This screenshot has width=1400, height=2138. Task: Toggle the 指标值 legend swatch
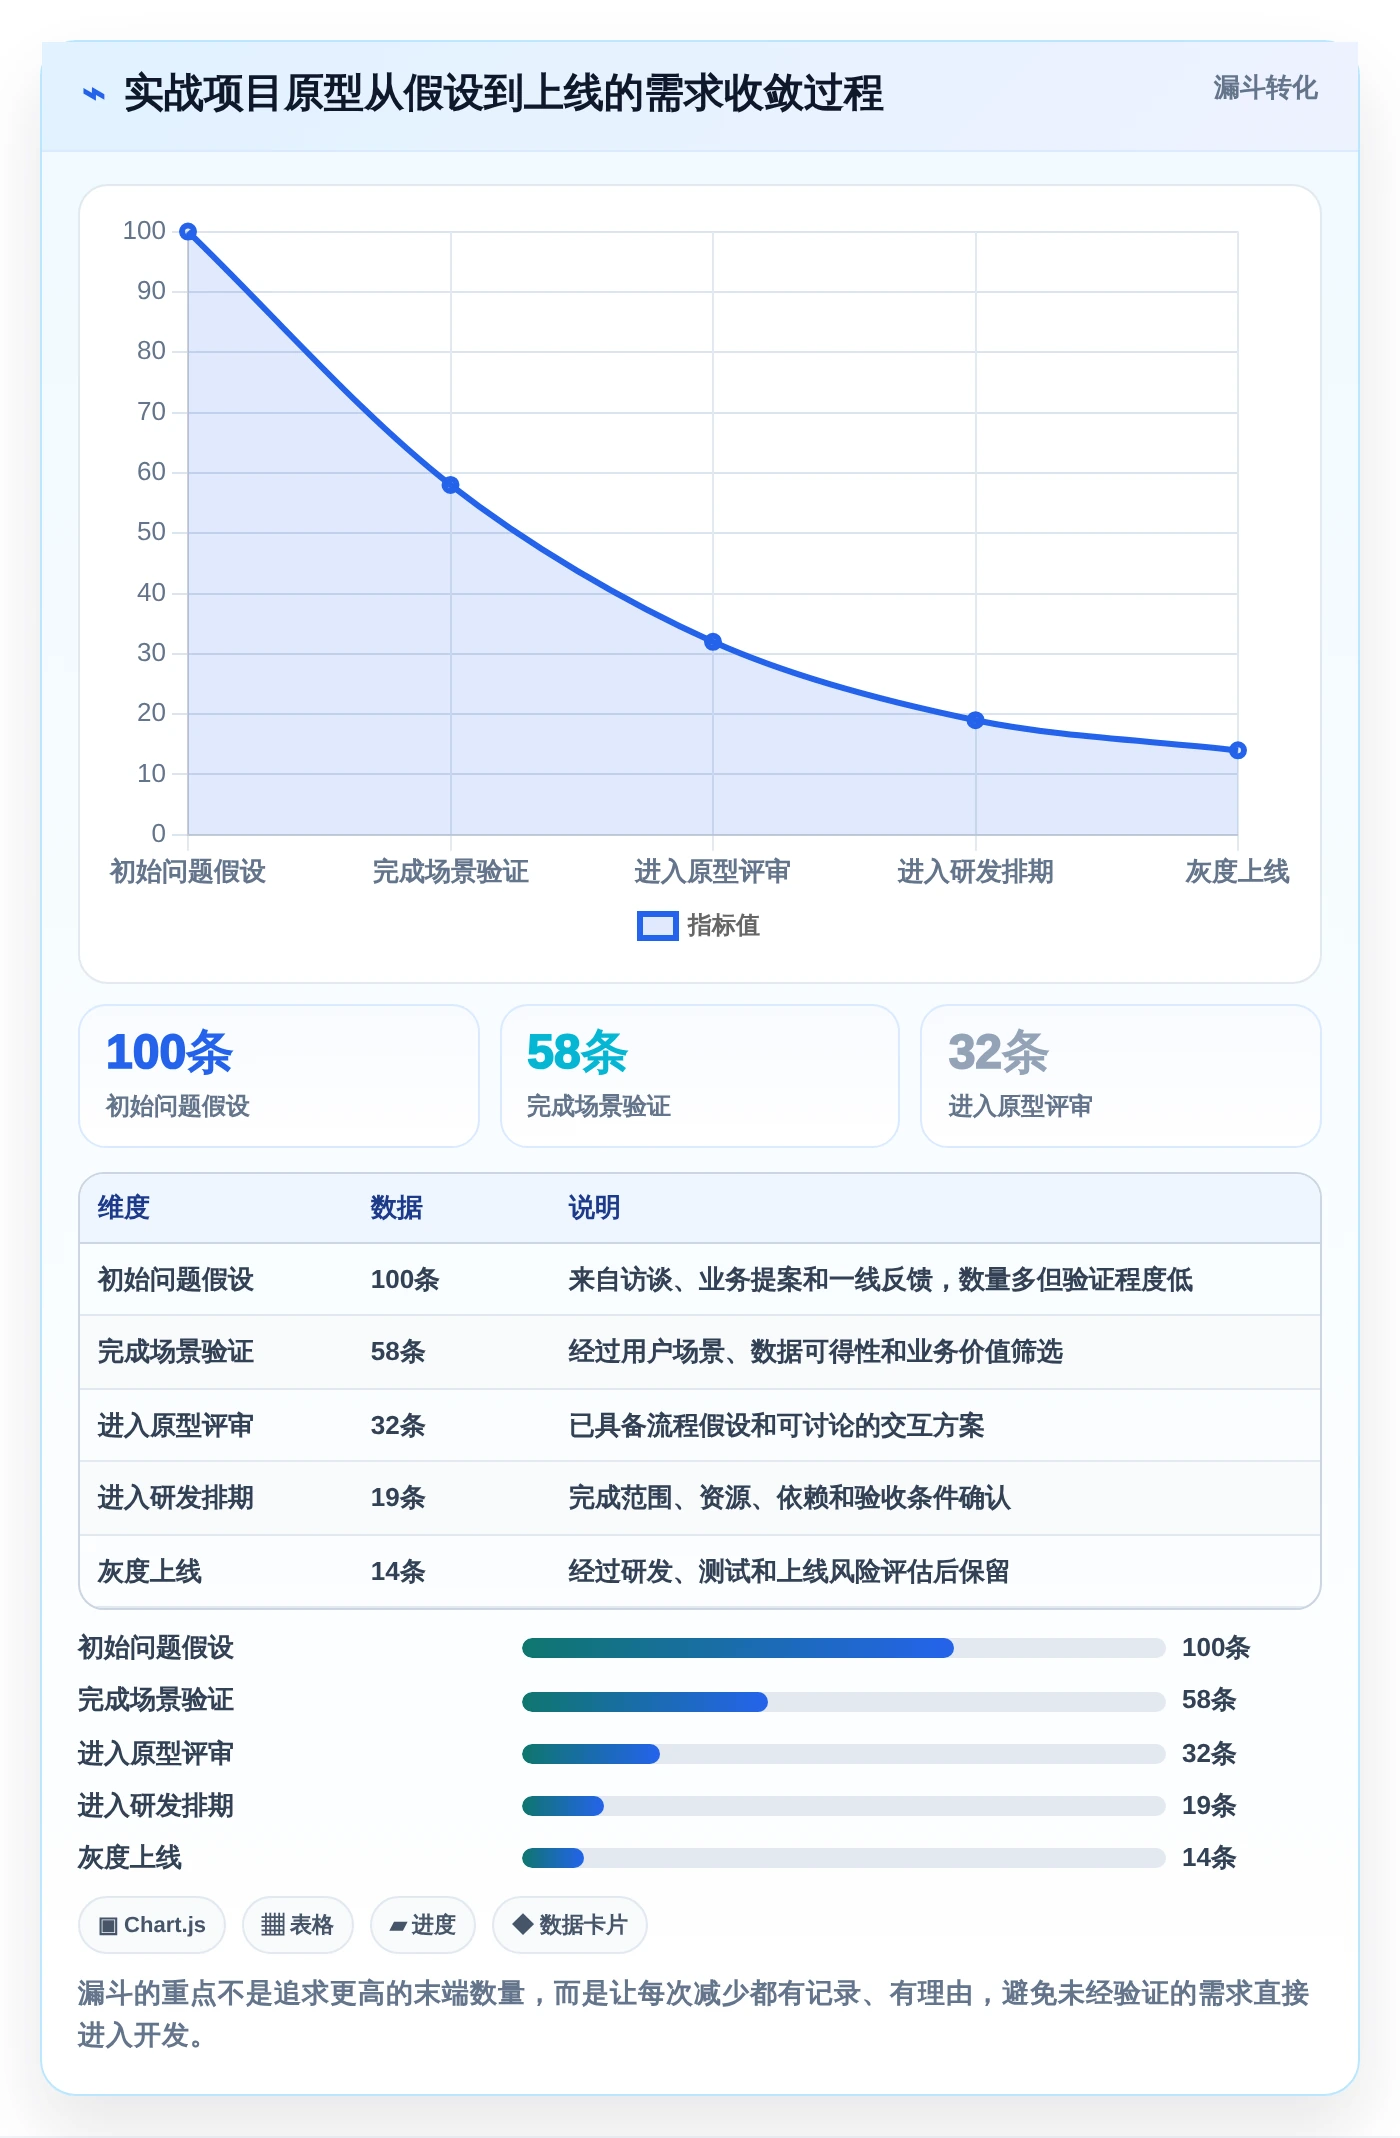click(x=657, y=926)
